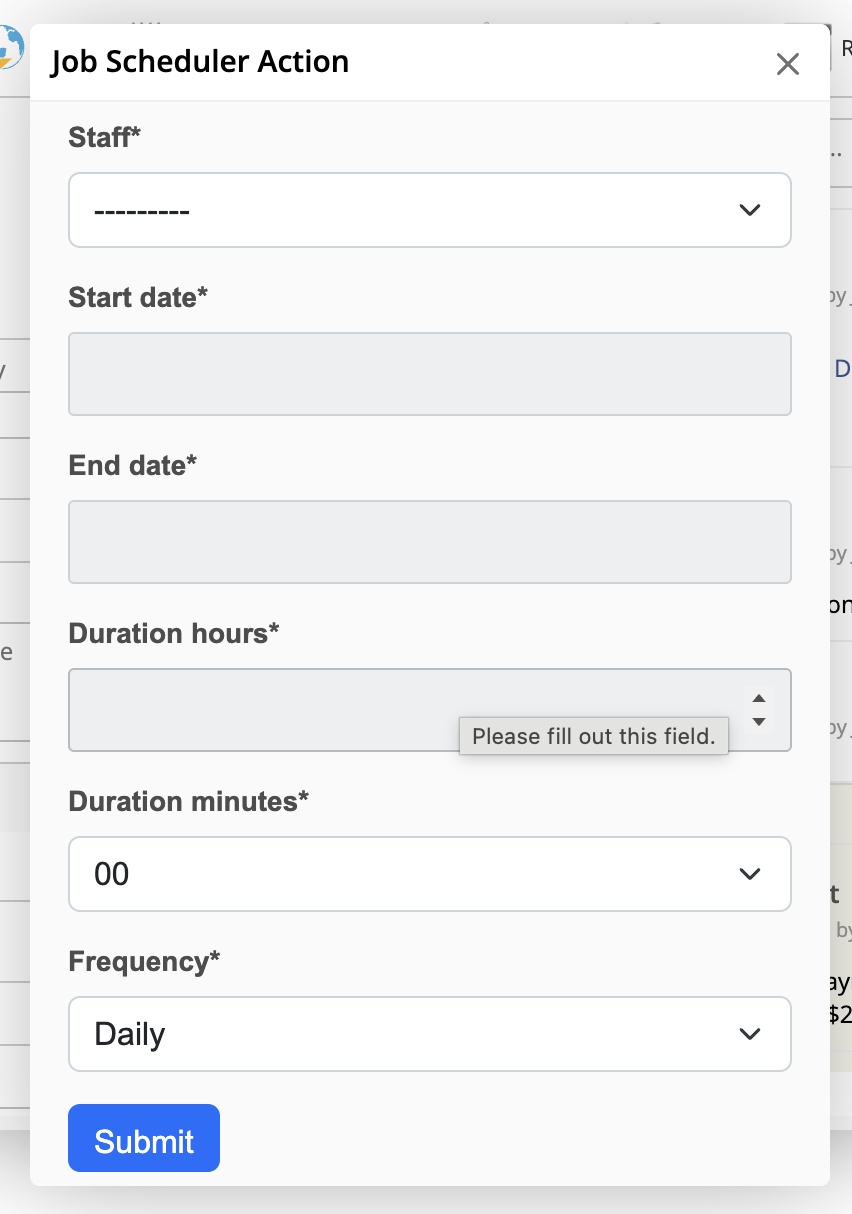Click the Start date input field
This screenshot has width=852, height=1214.
(x=430, y=374)
